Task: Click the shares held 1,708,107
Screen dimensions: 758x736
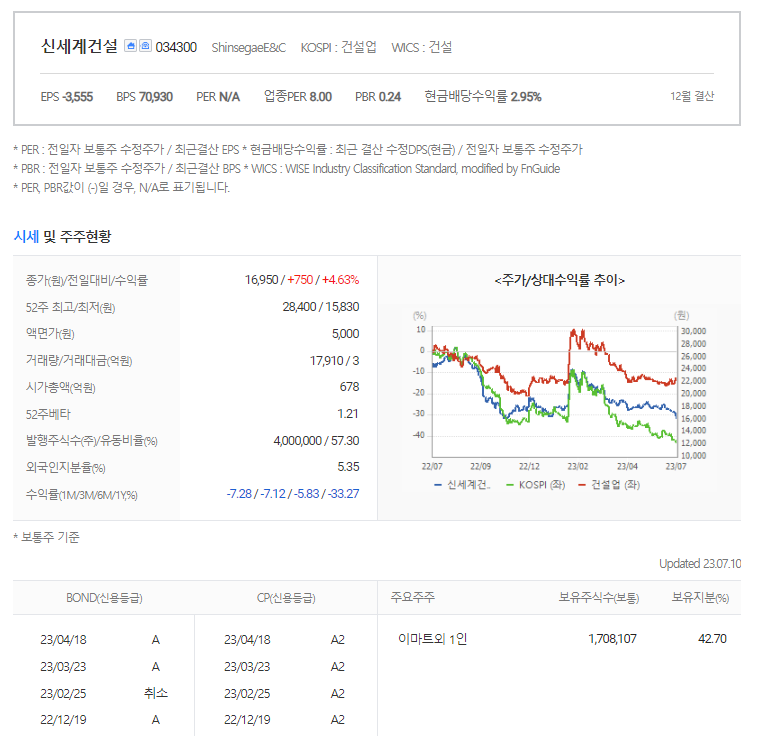Action: tap(612, 639)
